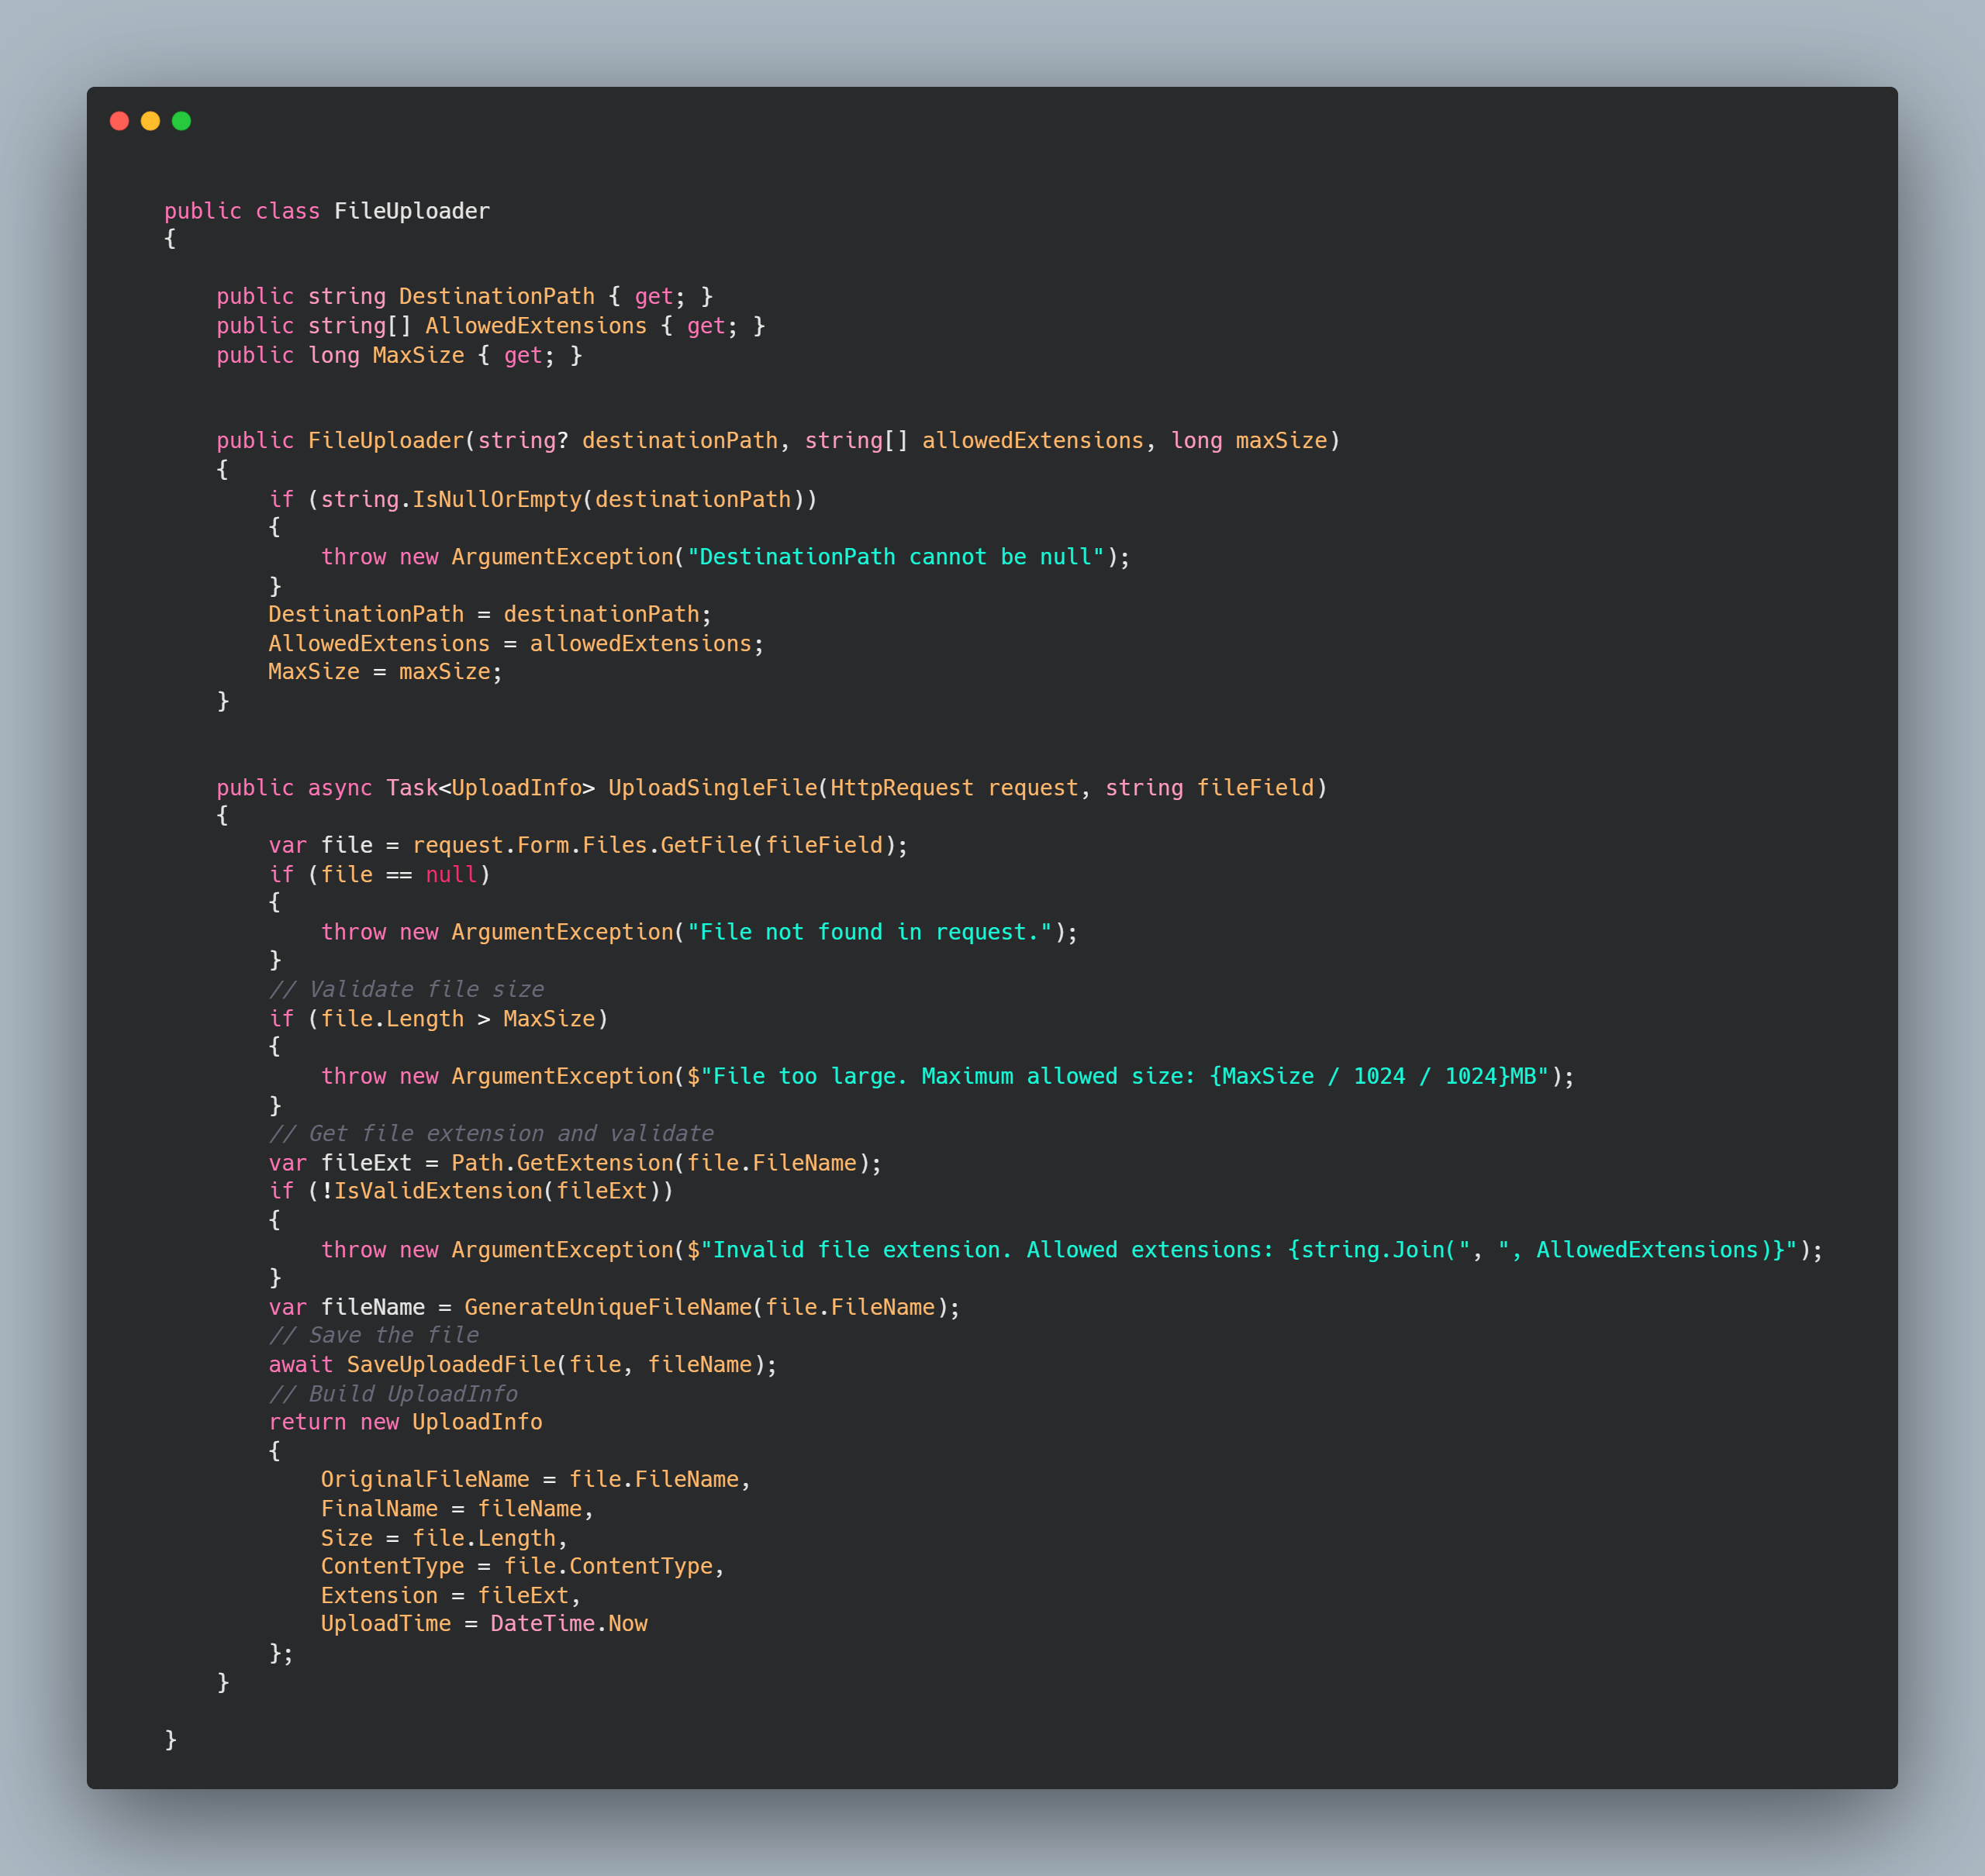
Task: Click the "Validate file size" comment
Action: click(x=406, y=989)
